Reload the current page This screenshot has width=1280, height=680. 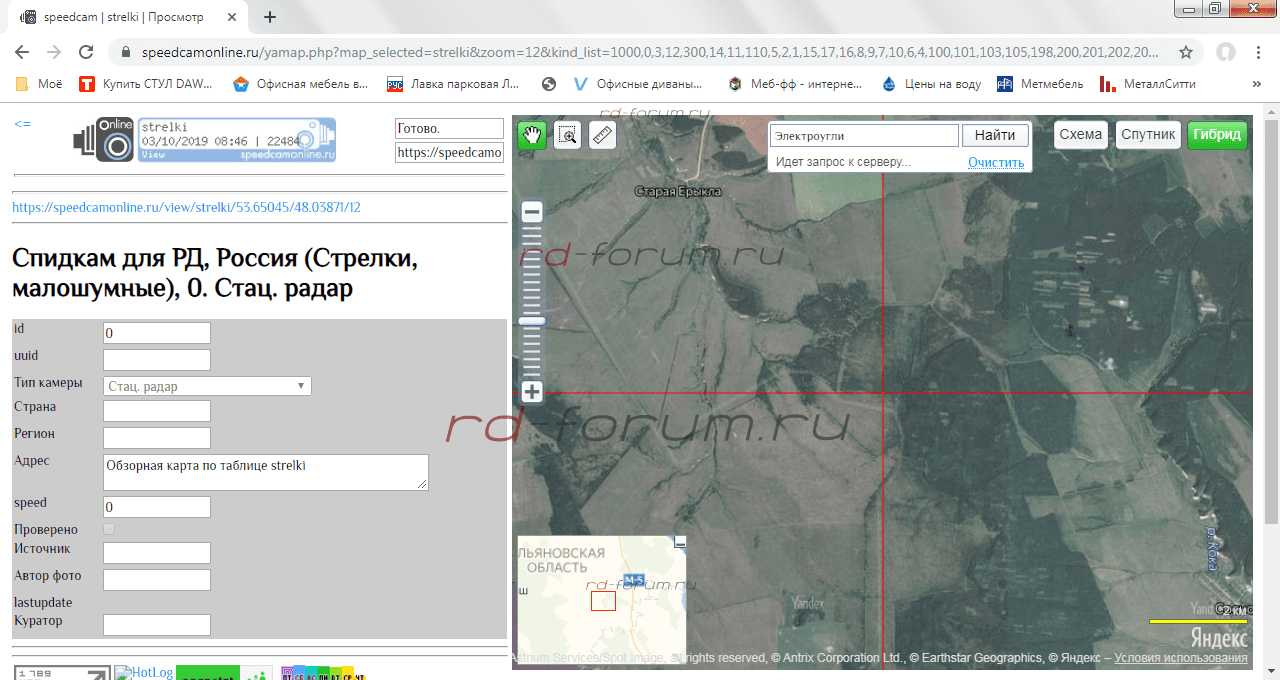(x=86, y=52)
